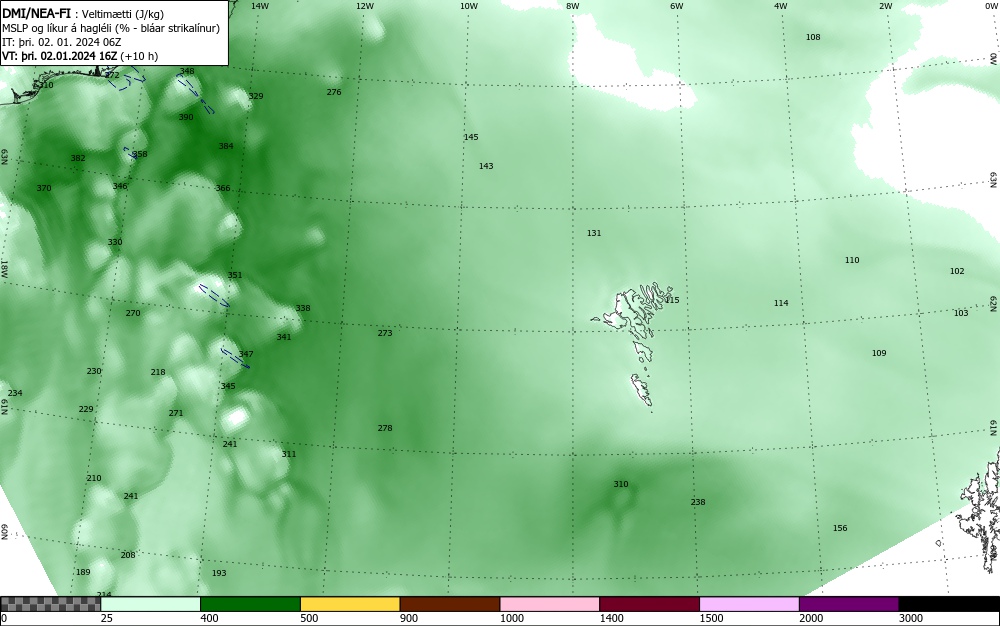Click the legend label '1400'
Image resolution: width=1000 pixels, height=626 pixels.
point(611,618)
